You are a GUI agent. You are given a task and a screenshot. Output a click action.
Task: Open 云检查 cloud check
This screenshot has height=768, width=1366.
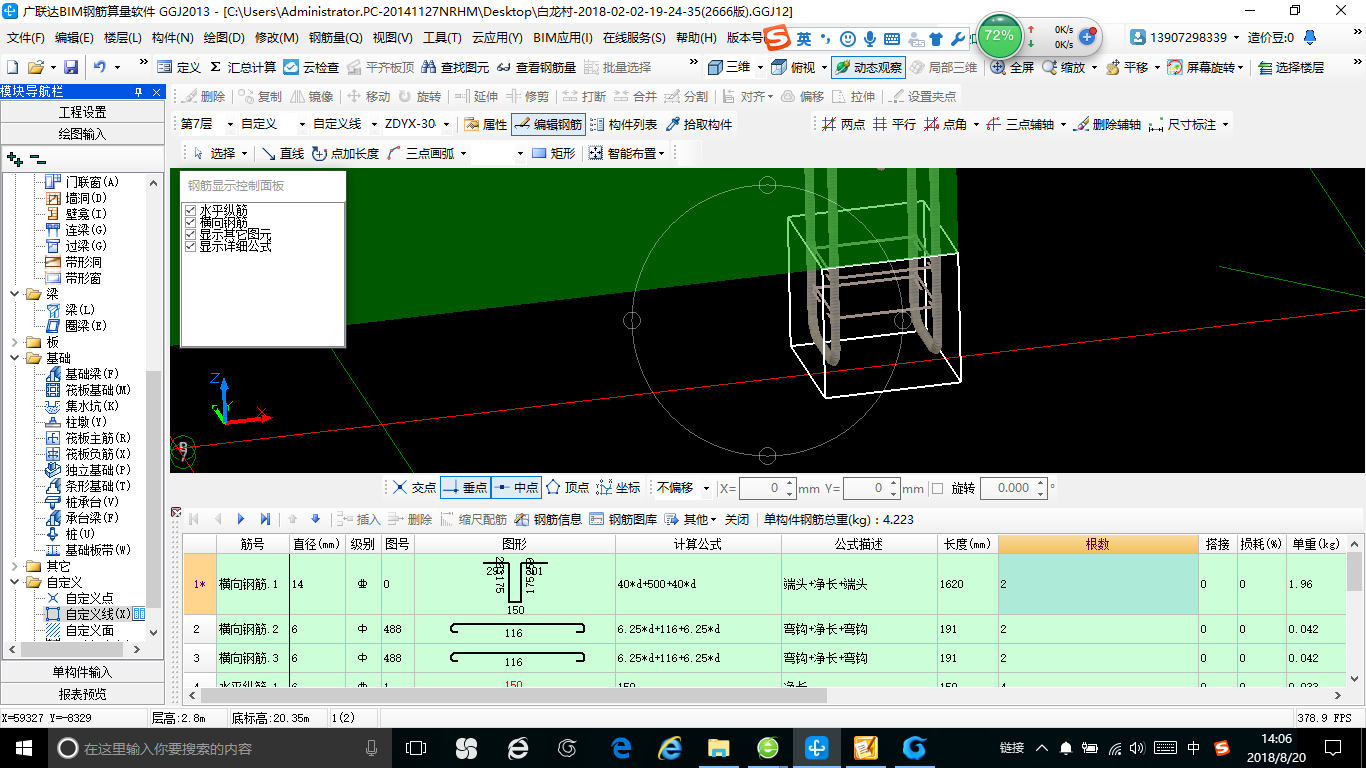tap(311, 67)
